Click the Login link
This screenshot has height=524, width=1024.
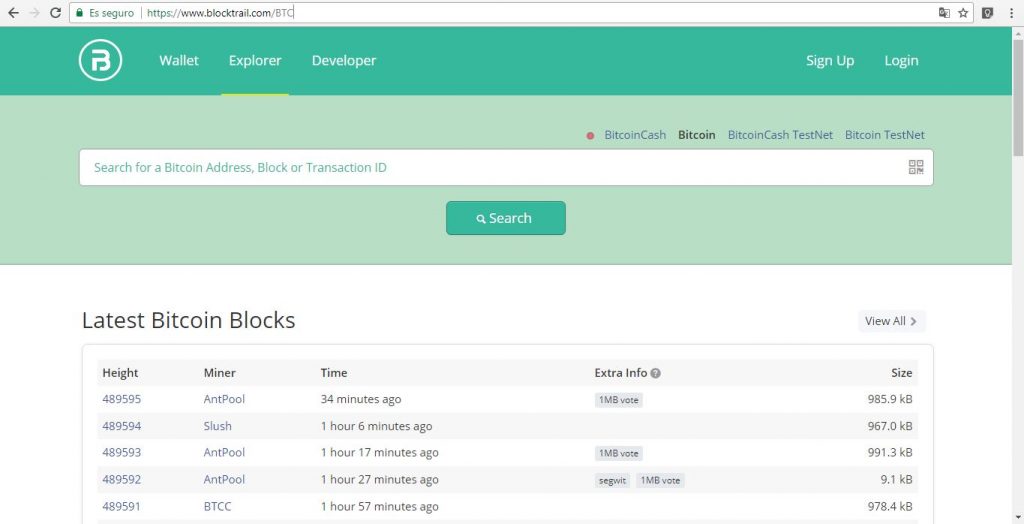[901, 61]
